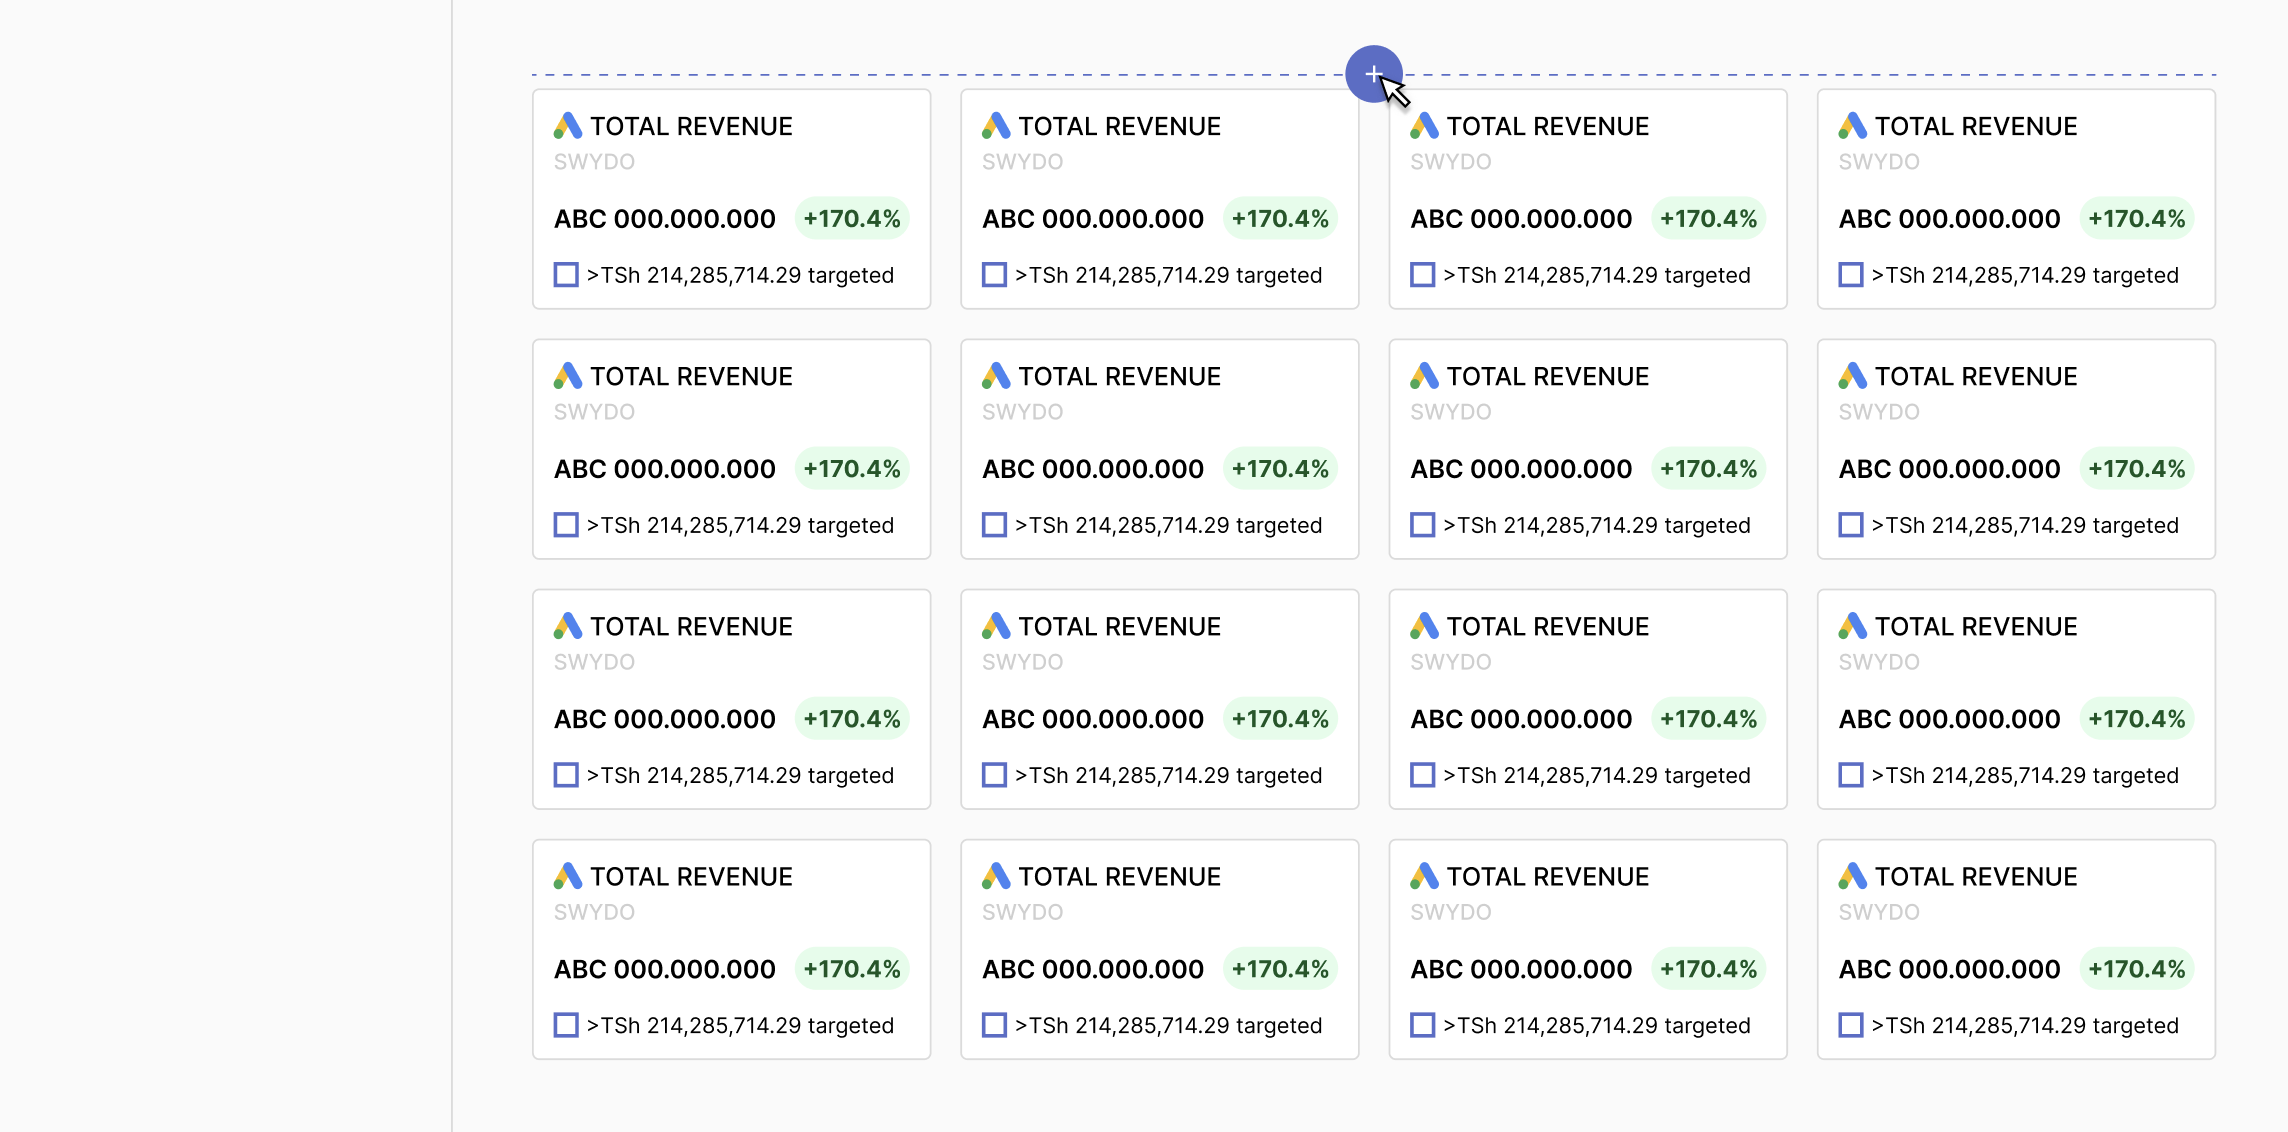
Task: Click Google Ads icon in fourth row, fourth card
Action: [1853, 876]
